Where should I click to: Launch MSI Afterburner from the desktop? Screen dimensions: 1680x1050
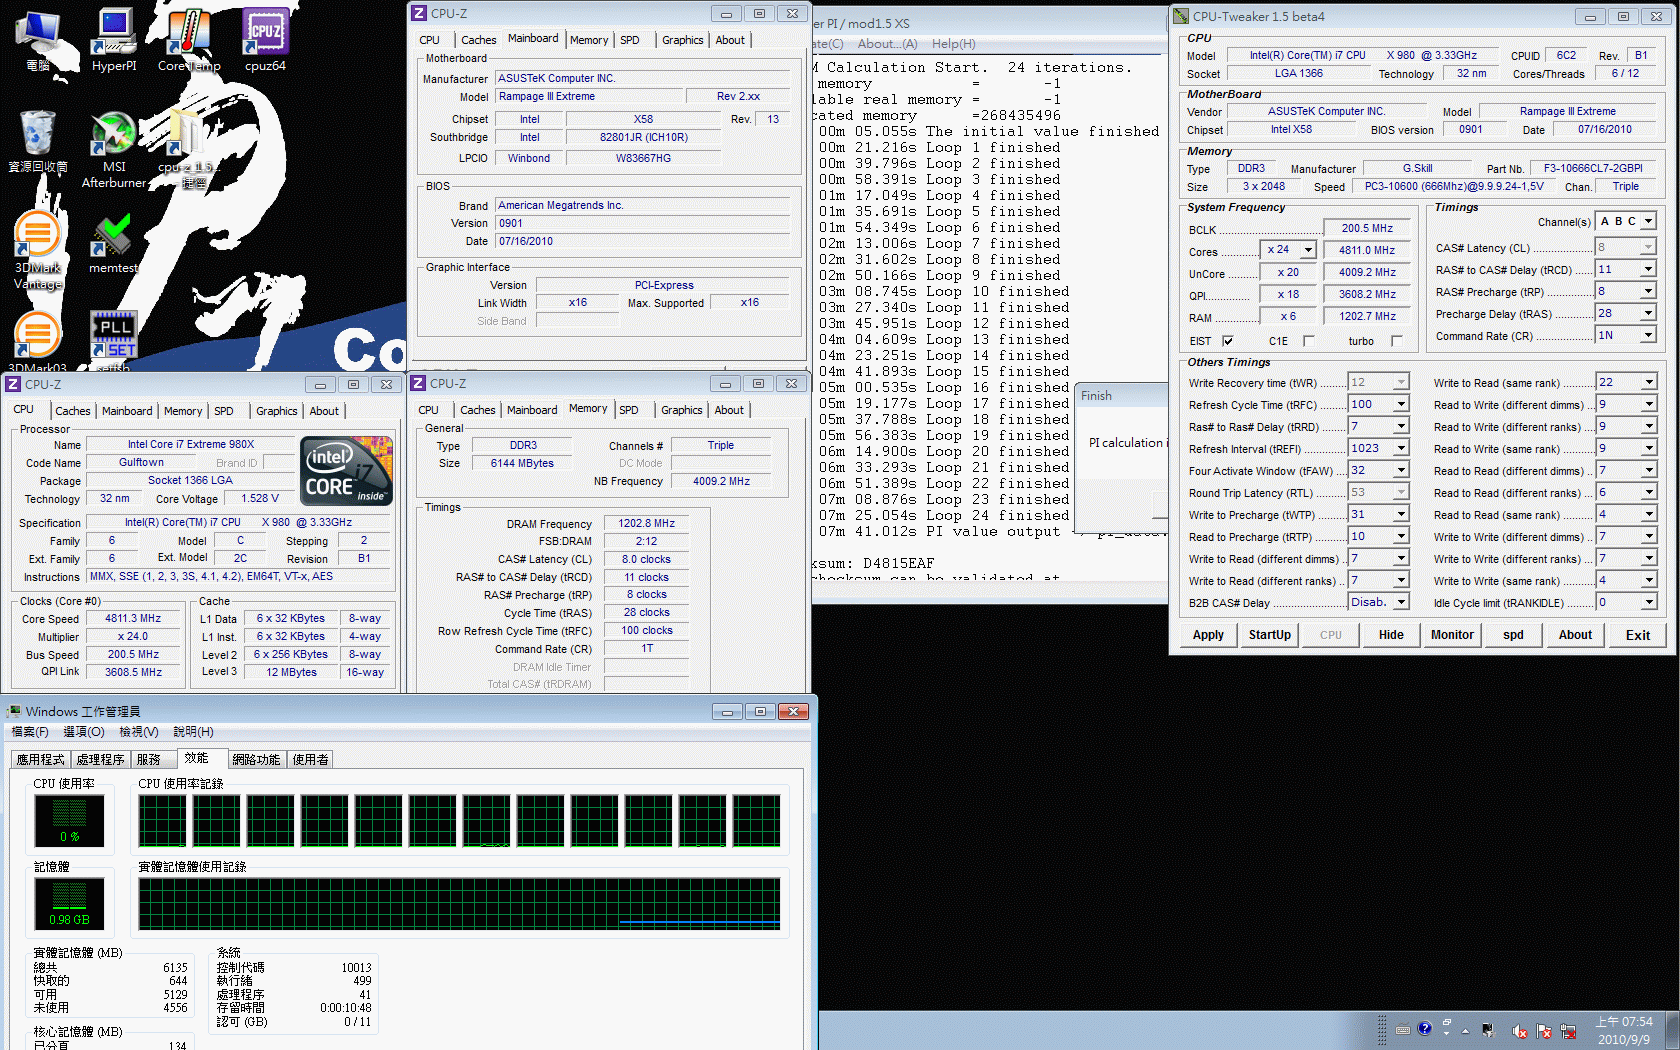point(114,150)
